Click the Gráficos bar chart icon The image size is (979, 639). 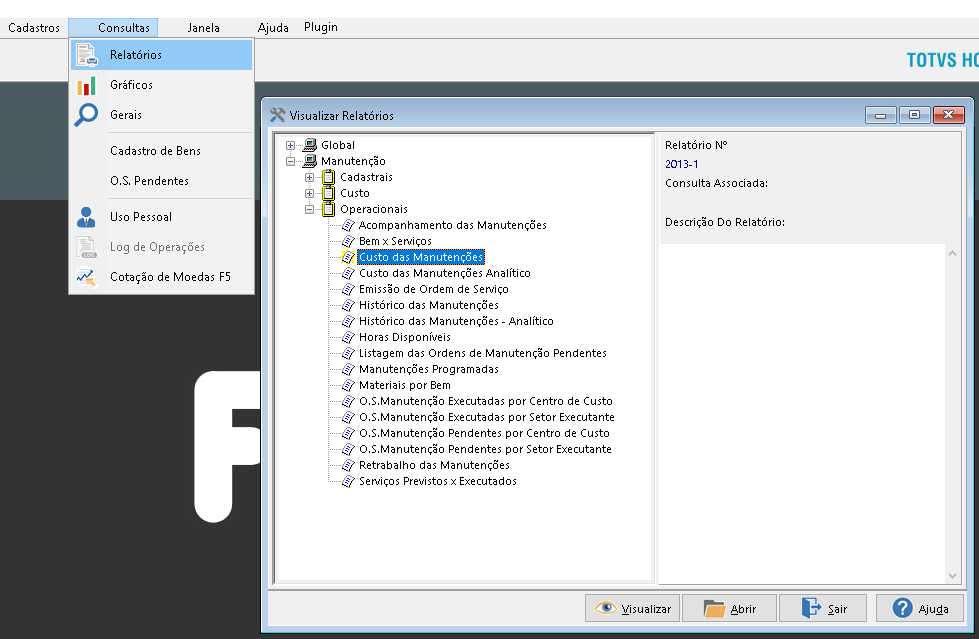pos(86,86)
